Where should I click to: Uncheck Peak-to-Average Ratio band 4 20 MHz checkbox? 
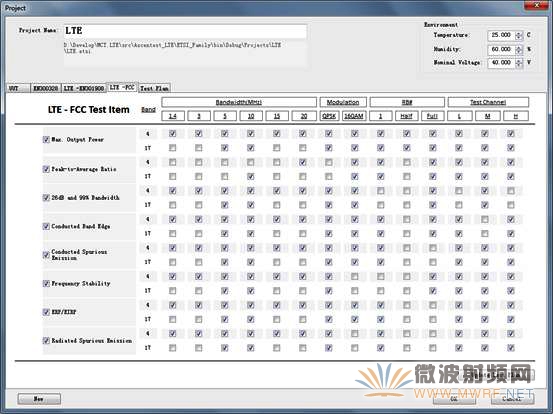tap(303, 162)
